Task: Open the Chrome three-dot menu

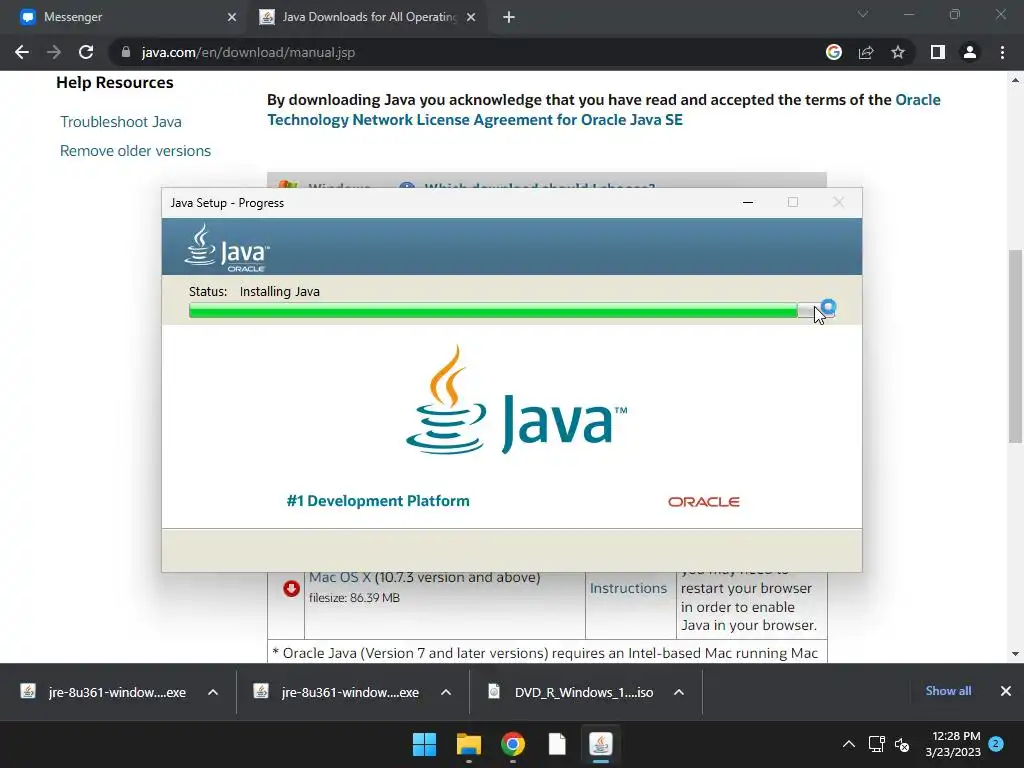Action: click(1002, 52)
